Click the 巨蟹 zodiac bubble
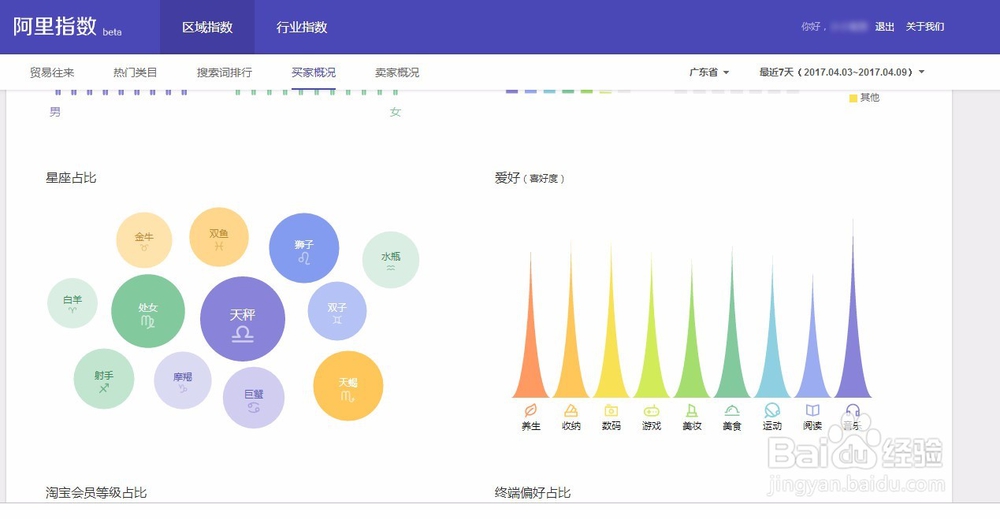The height and width of the screenshot is (519, 1000). 254,398
